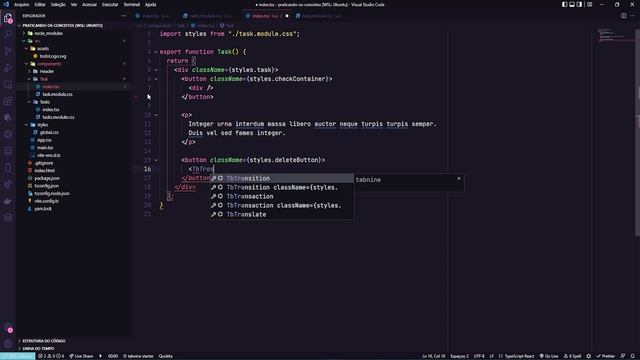Screen dimensions: 640x360
Task: Open Explorer panel more actions ellipsis
Action: pyautogui.click(x=124, y=16)
